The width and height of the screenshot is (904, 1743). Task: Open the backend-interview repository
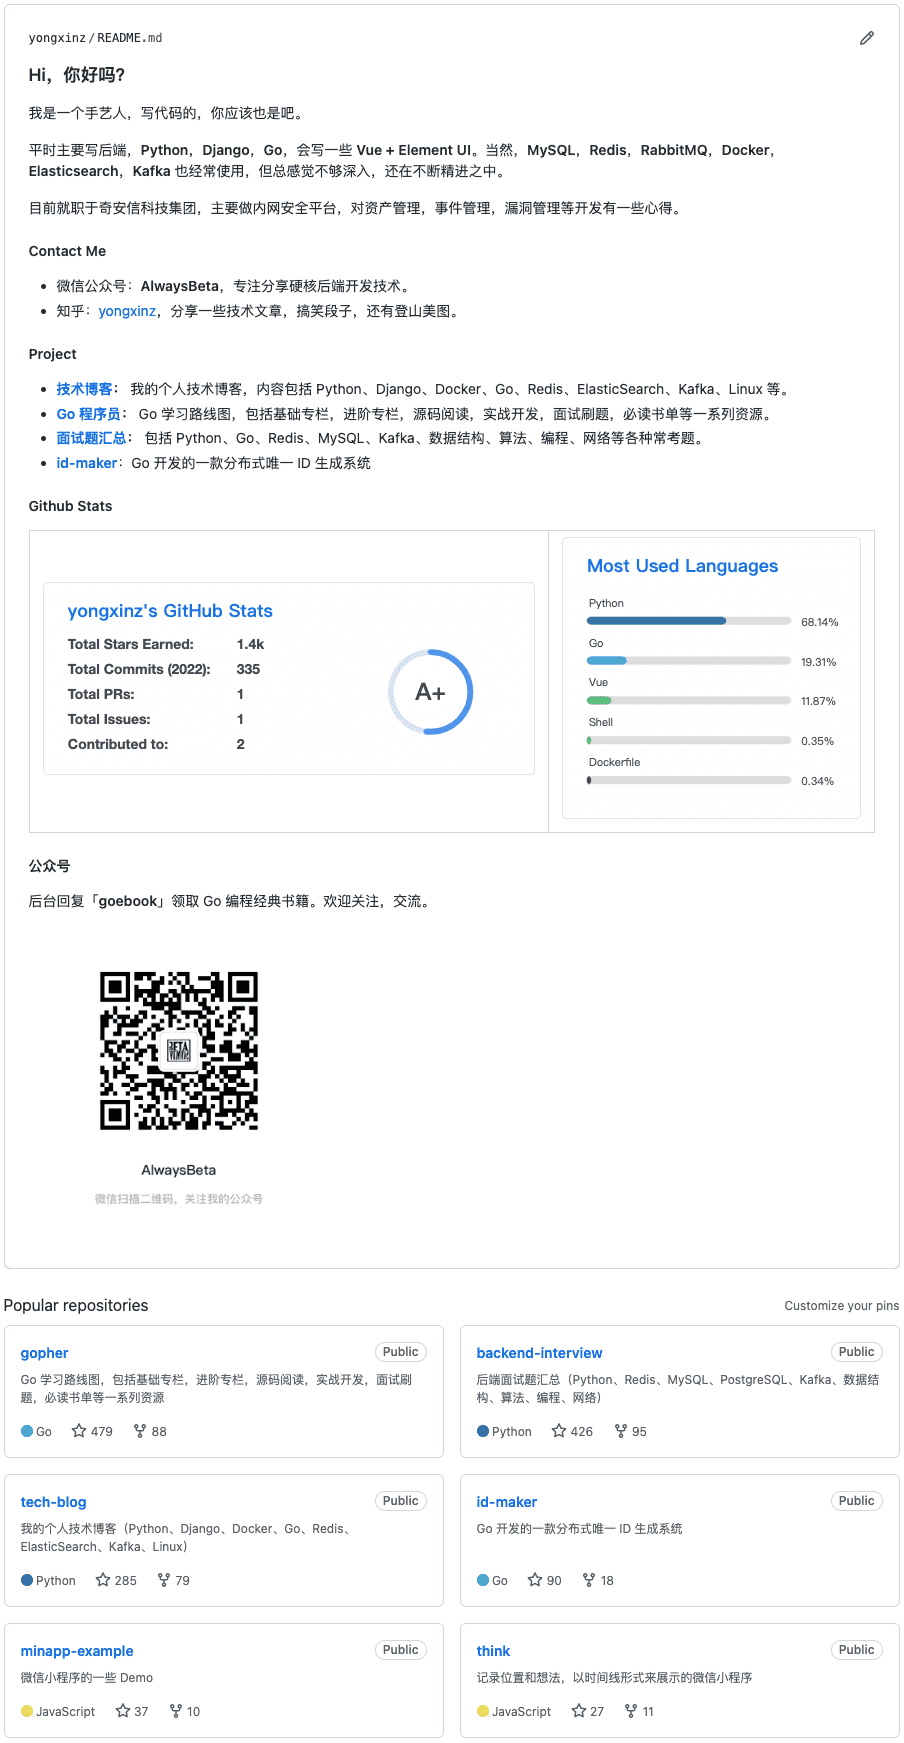point(540,1353)
